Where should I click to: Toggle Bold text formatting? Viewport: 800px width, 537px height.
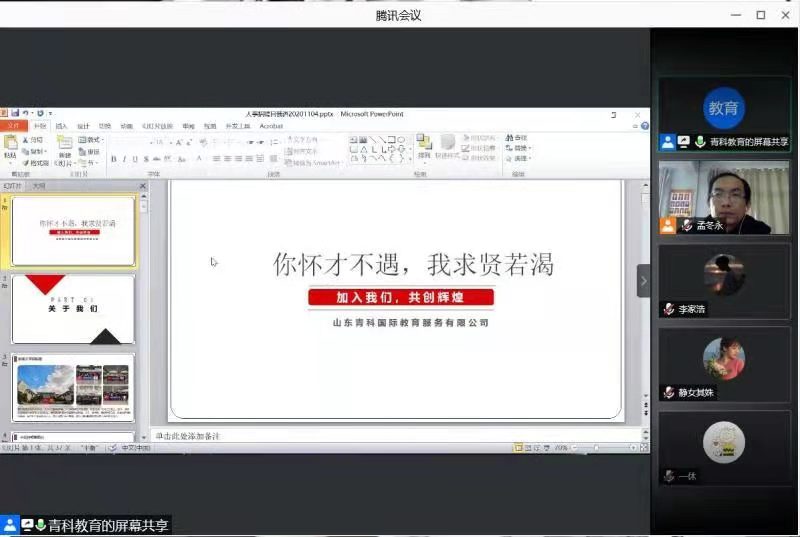click(114, 159)
